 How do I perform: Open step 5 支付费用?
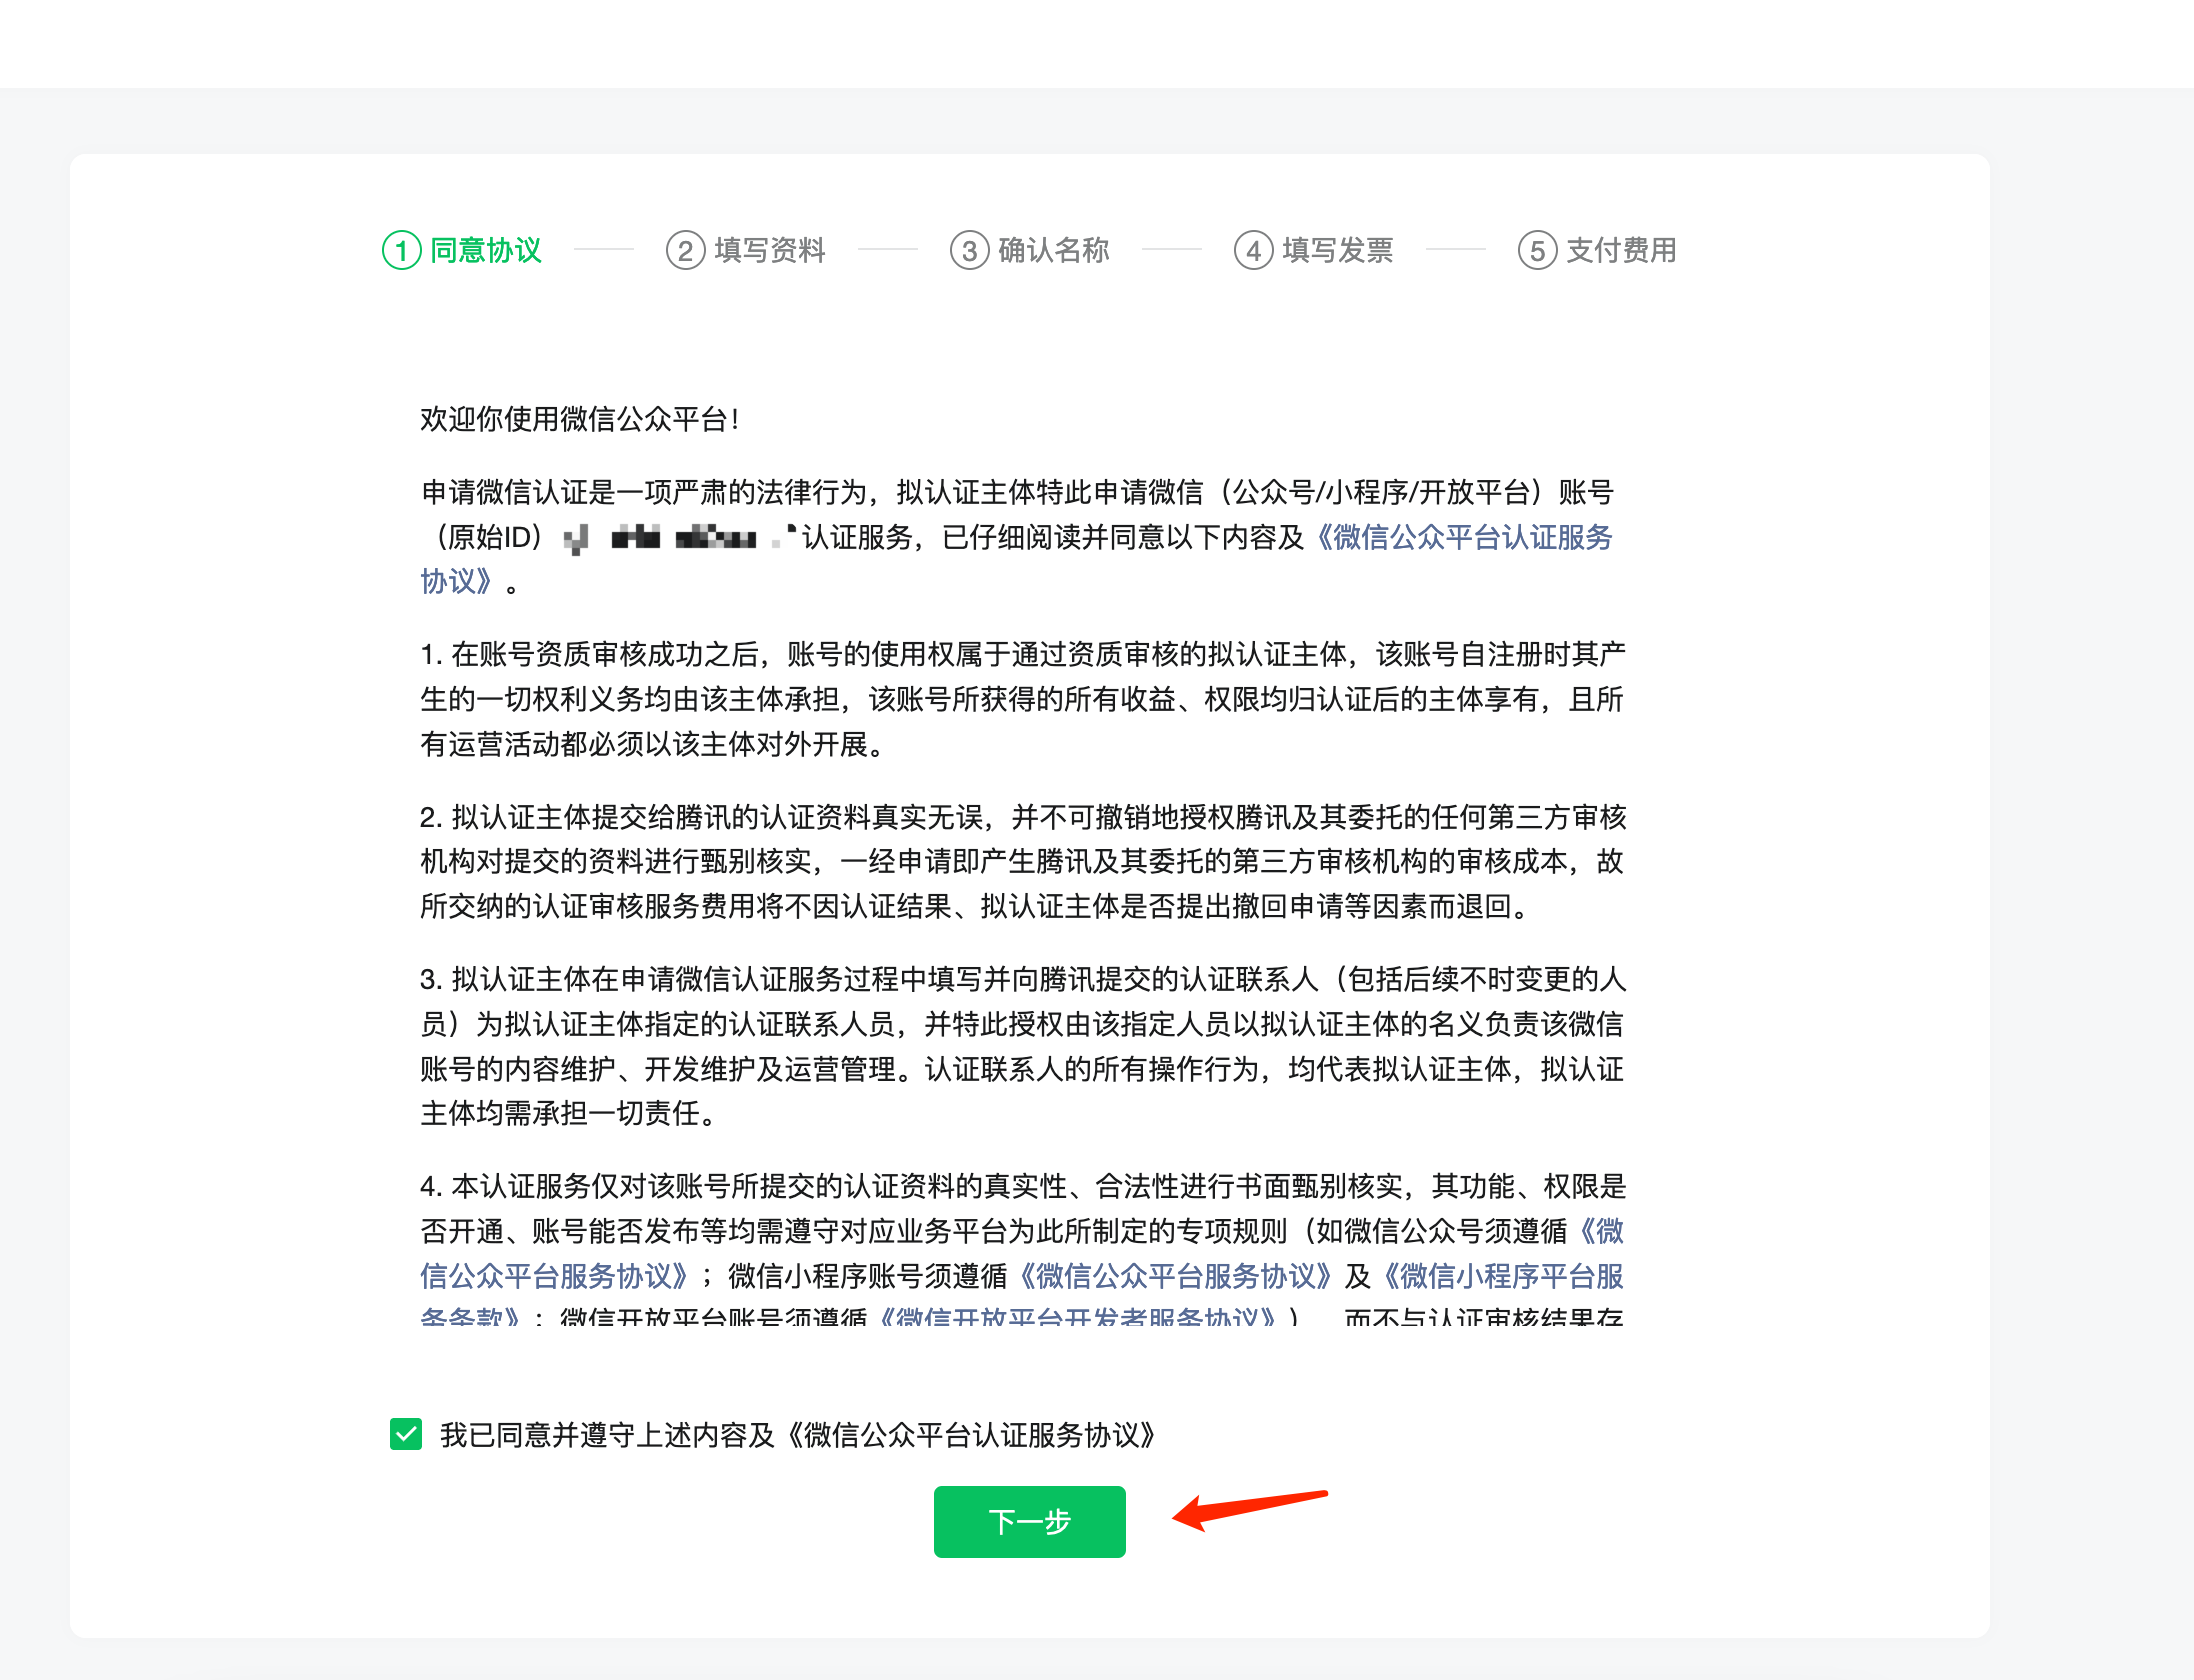[1598, 250]
